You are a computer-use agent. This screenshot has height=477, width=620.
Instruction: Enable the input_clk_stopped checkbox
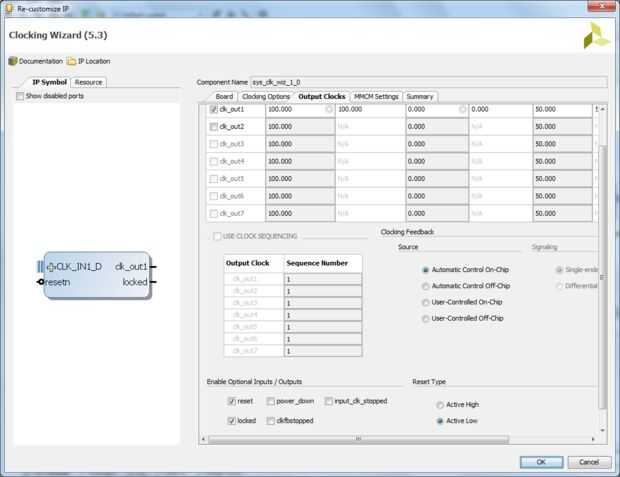coord(328,401)
